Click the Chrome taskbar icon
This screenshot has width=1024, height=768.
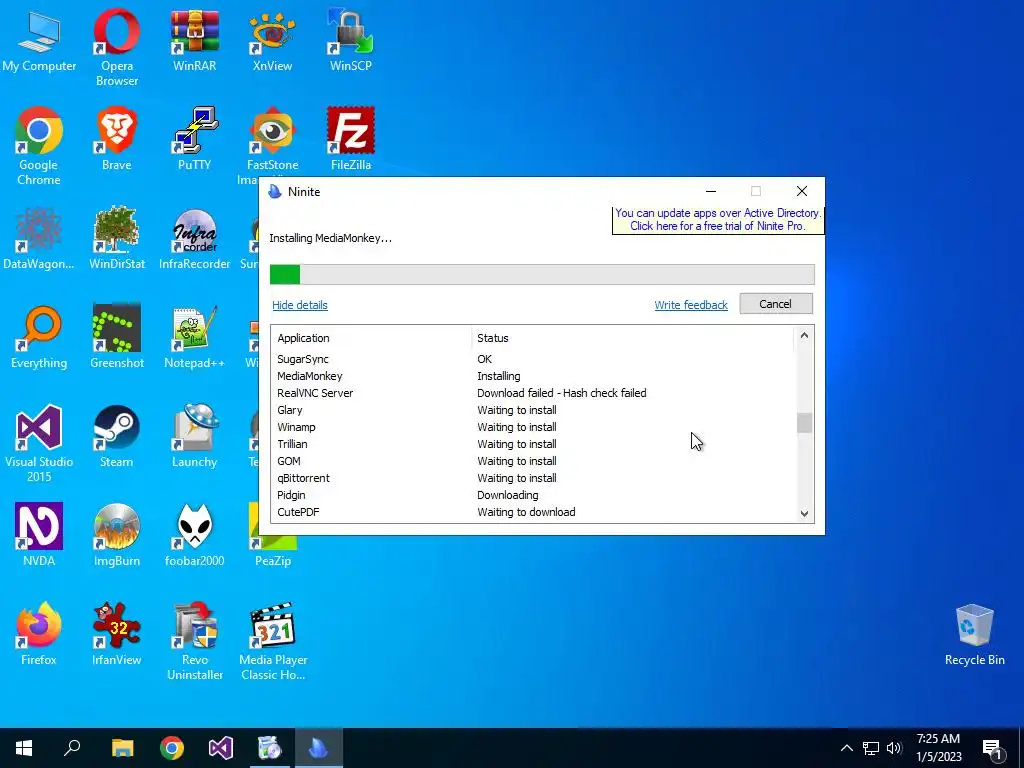coord(172,748)
